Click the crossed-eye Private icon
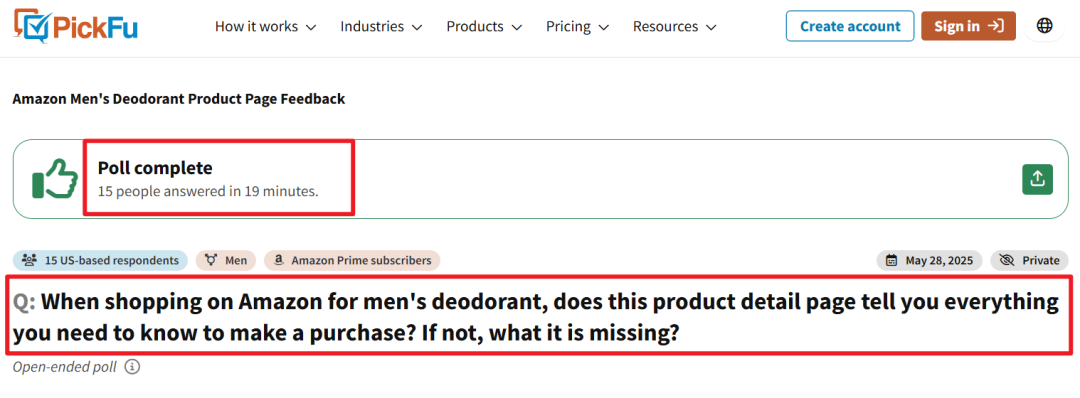Viewport: 1080px width, 398px height. (x=1007, y=260)
